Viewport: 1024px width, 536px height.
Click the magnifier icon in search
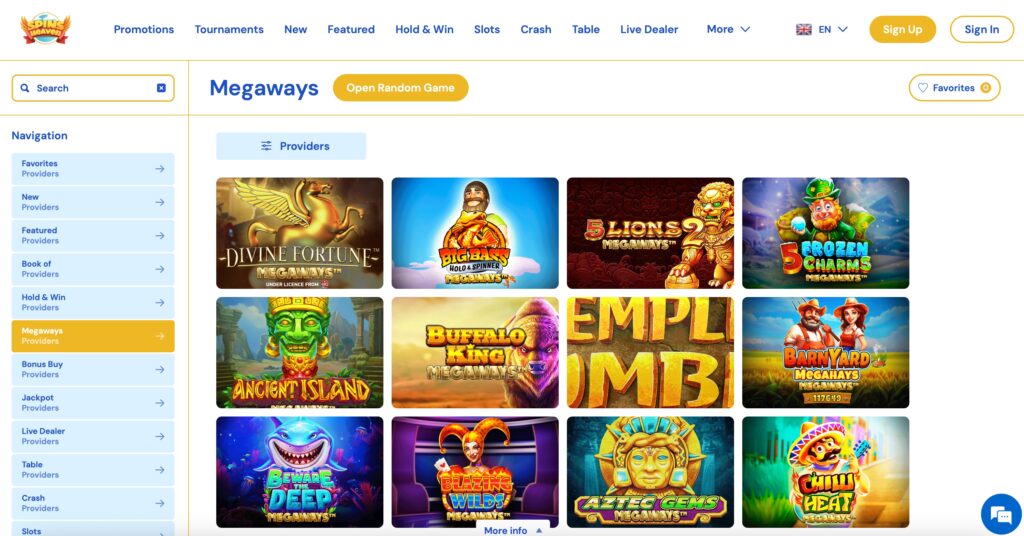25,88
